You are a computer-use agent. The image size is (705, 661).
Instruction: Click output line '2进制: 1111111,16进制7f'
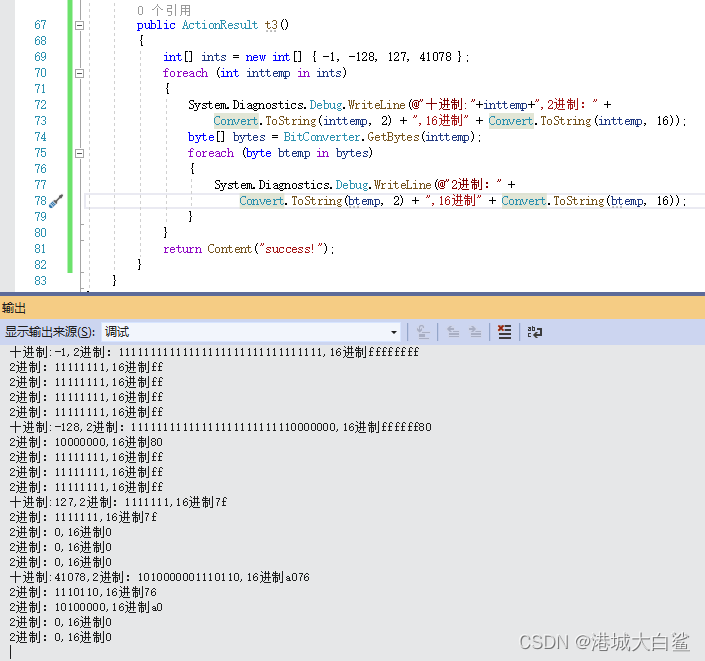pos(83,518)
